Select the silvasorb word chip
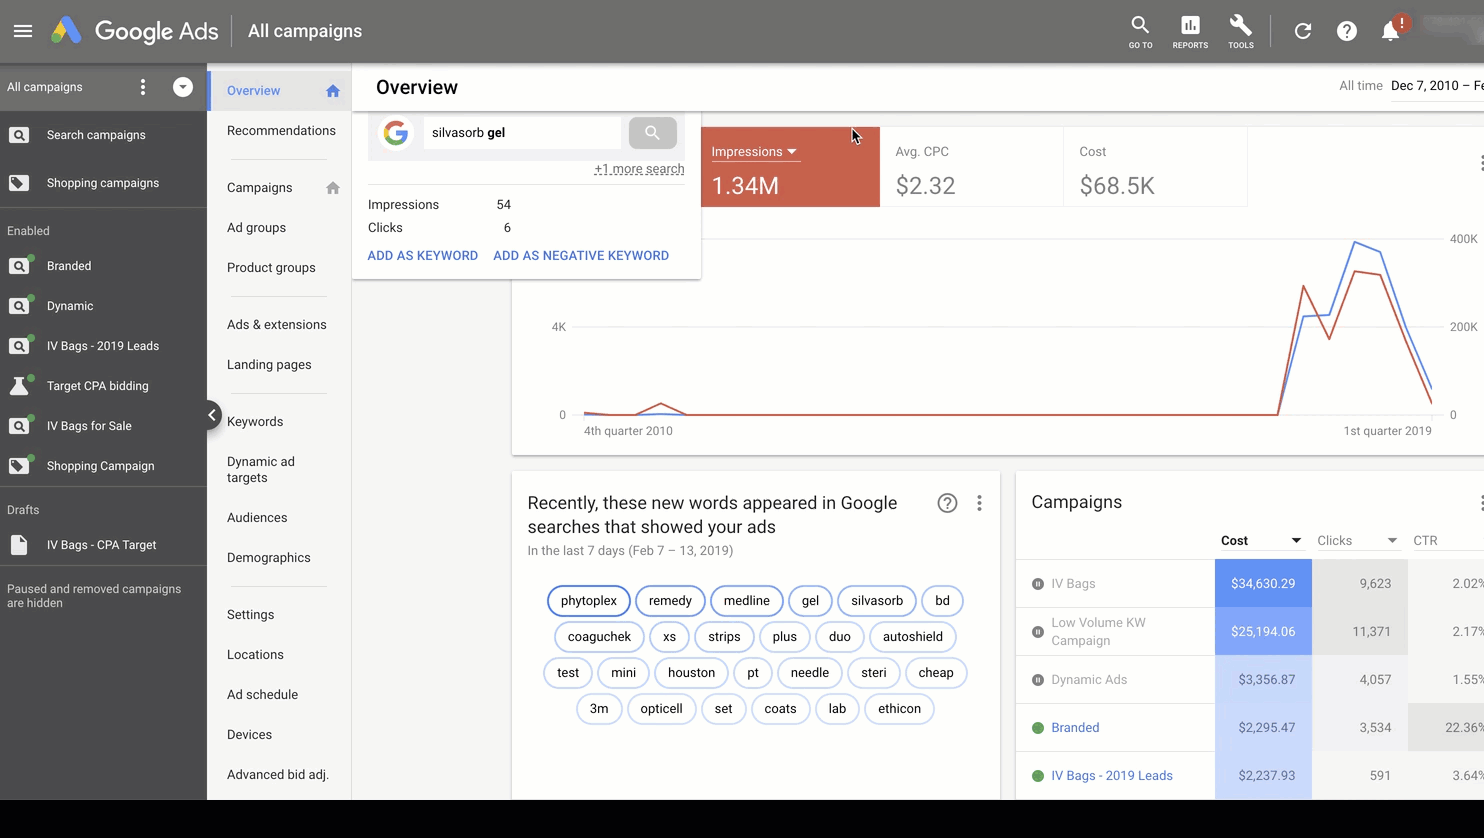The width and height of the screenshot is (1484, 838). pos(877,601)
